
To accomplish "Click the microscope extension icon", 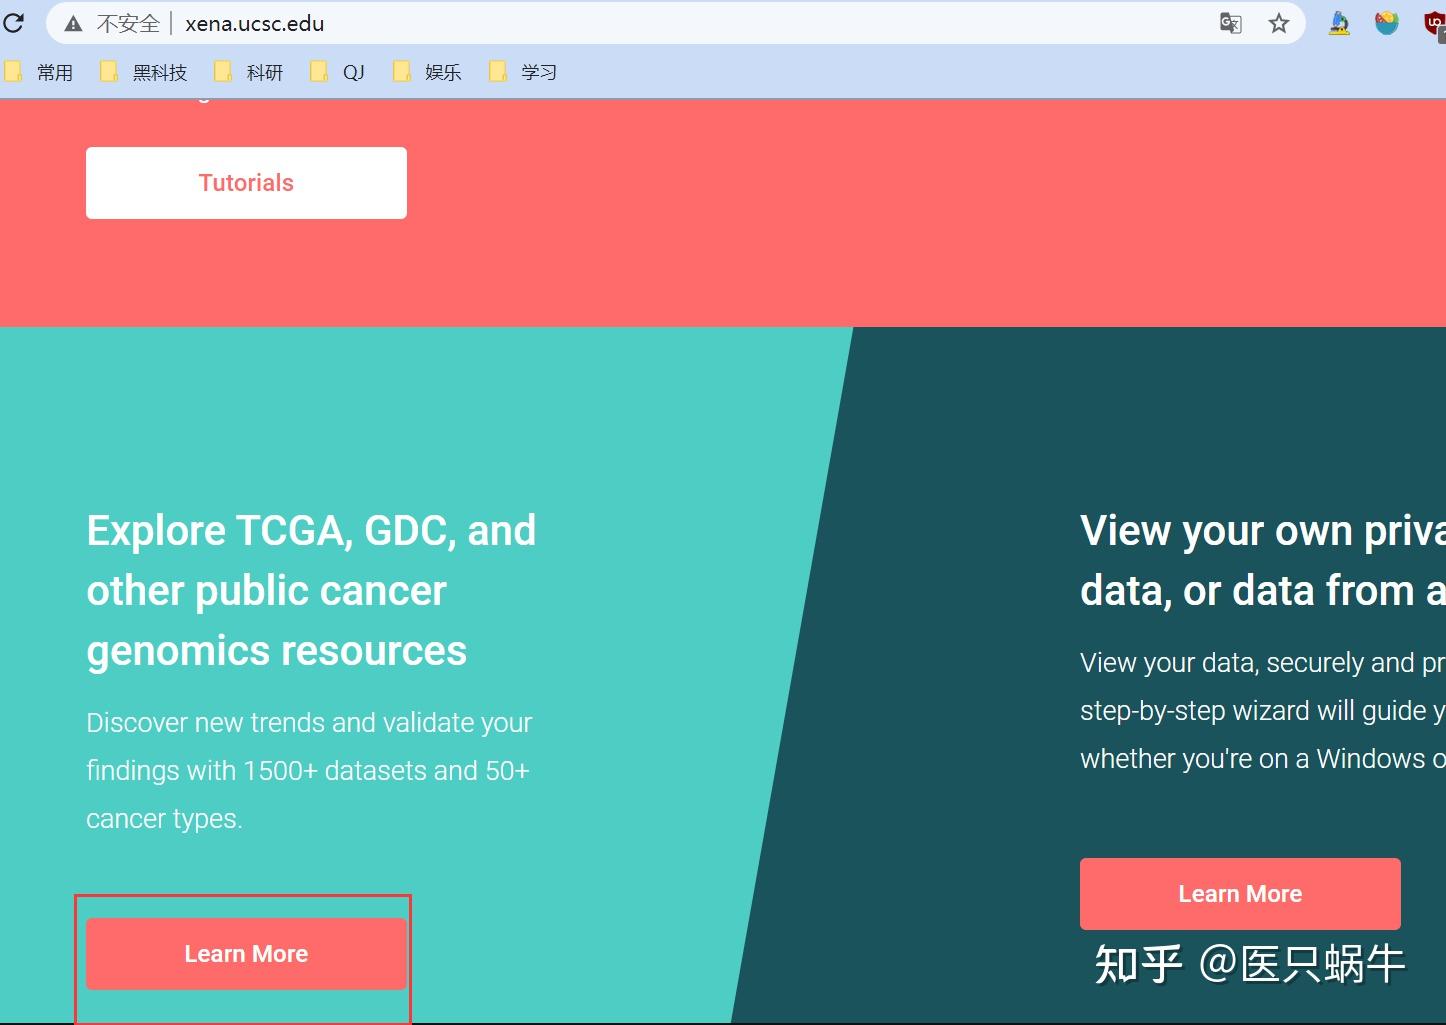I will coord(1340,23).
